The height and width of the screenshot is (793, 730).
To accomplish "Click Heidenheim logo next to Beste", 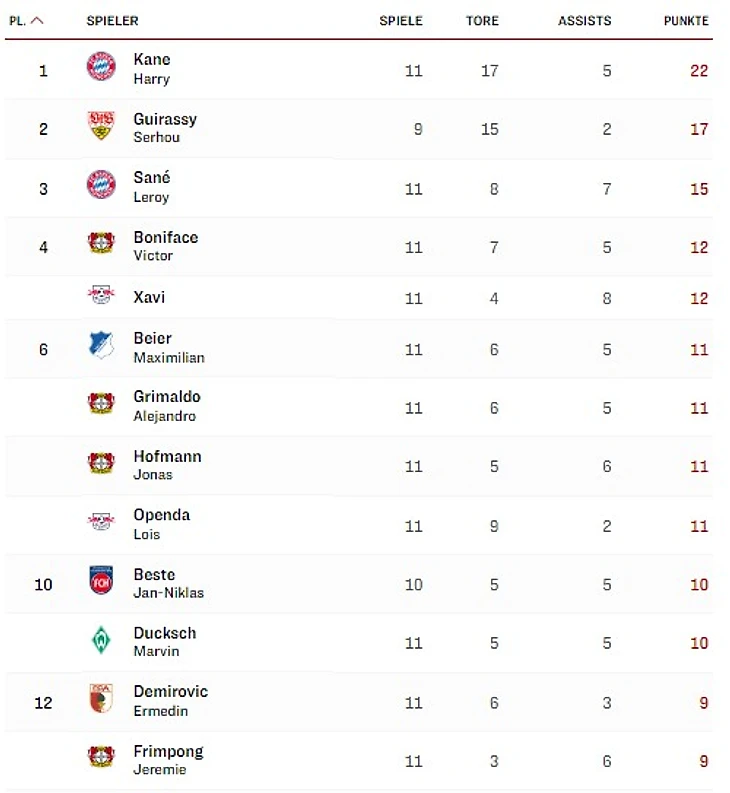I will pos(101,580).
